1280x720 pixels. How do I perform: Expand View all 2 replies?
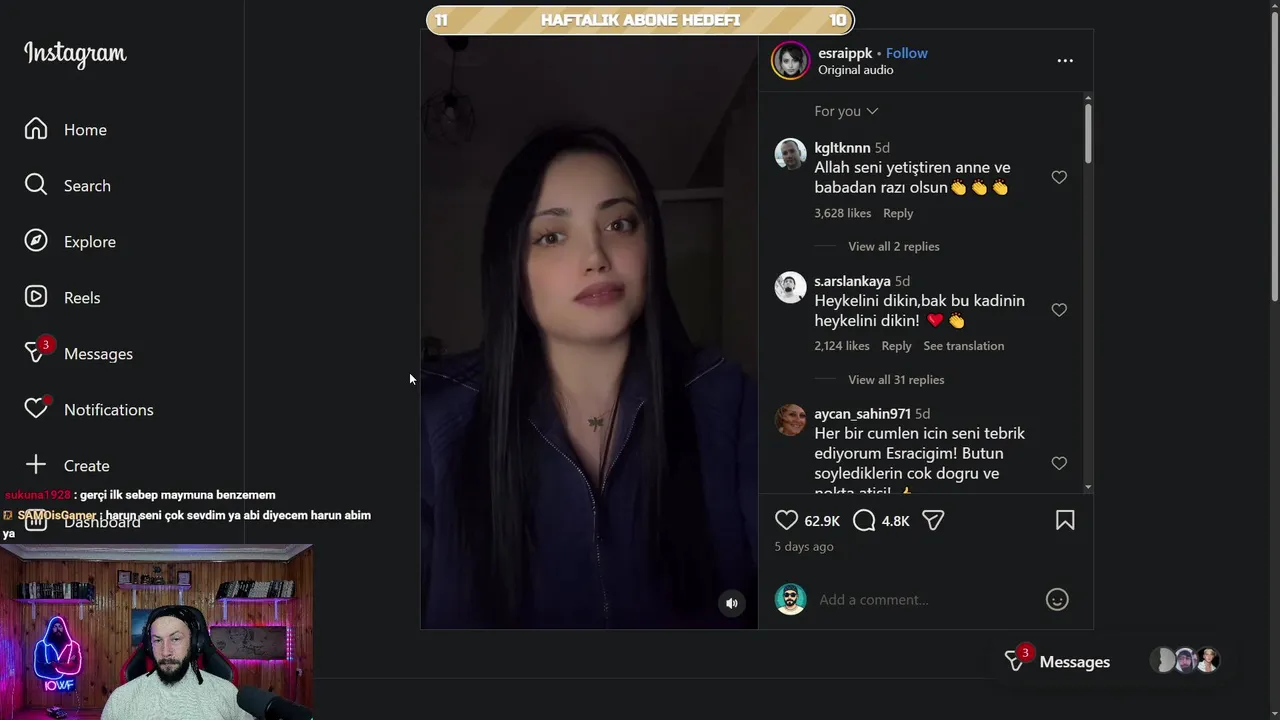pyautogui.click(x=894, y=246)
